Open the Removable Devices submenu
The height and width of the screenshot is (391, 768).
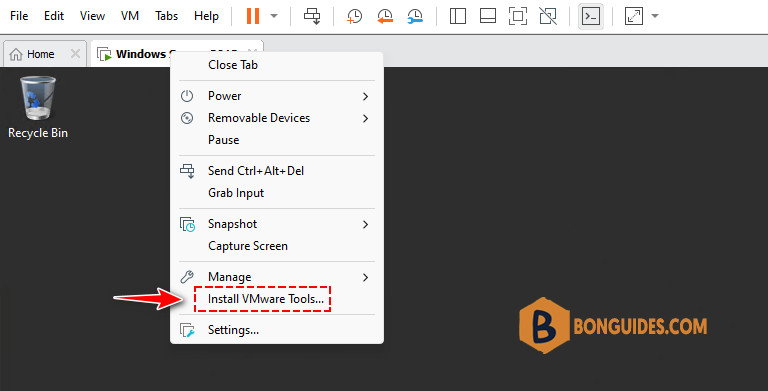tap(277, 118)
